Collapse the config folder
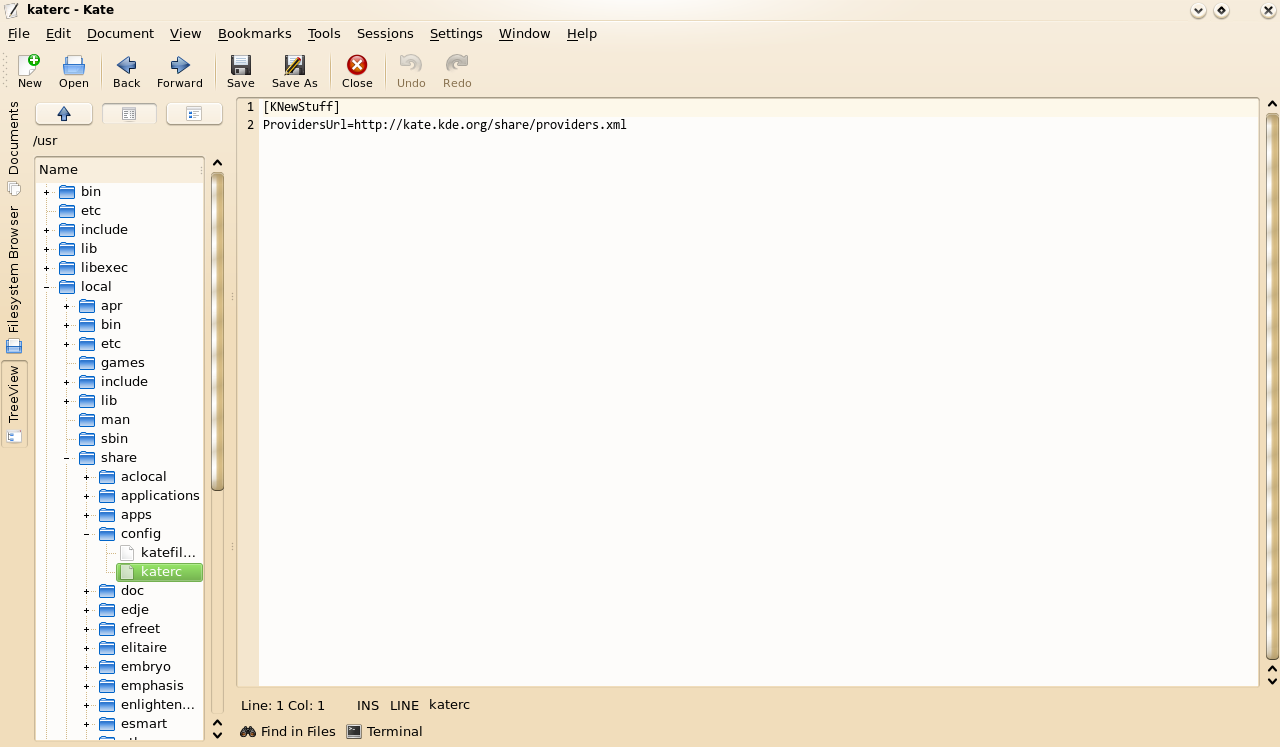The height and width of the screenshot is (747, 1280). (x=87, y=534)
